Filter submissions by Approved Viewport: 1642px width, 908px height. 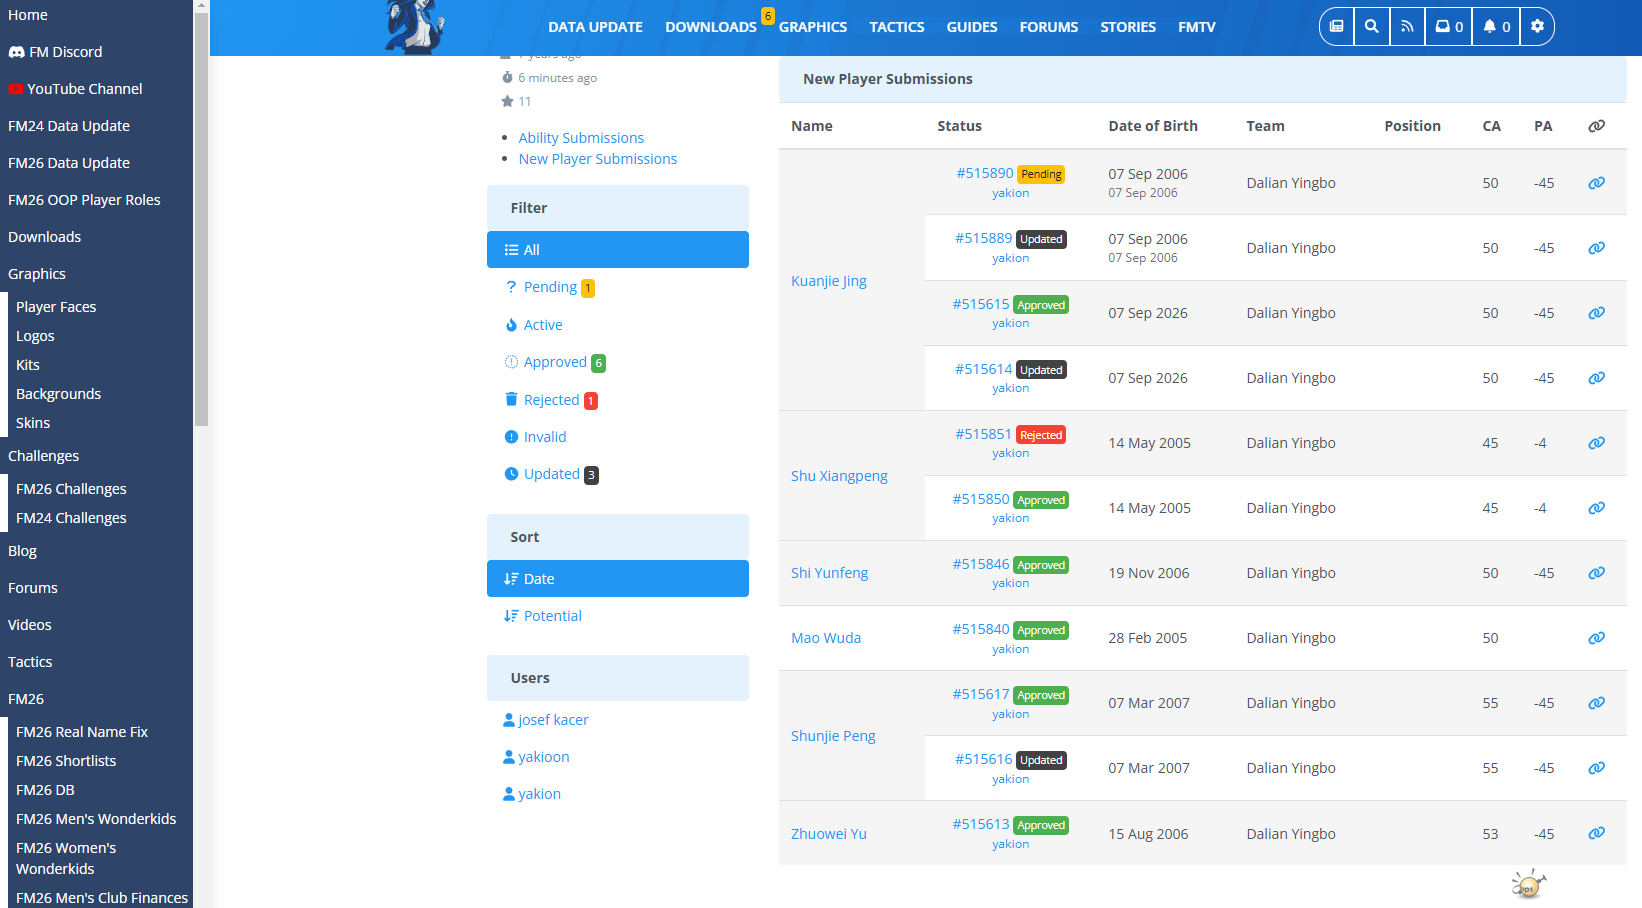tap(555, 362)
